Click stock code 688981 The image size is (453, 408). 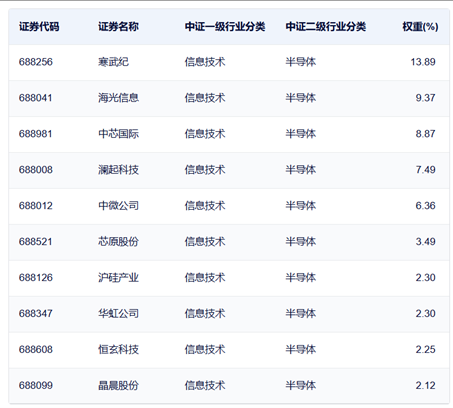(36, 134)
